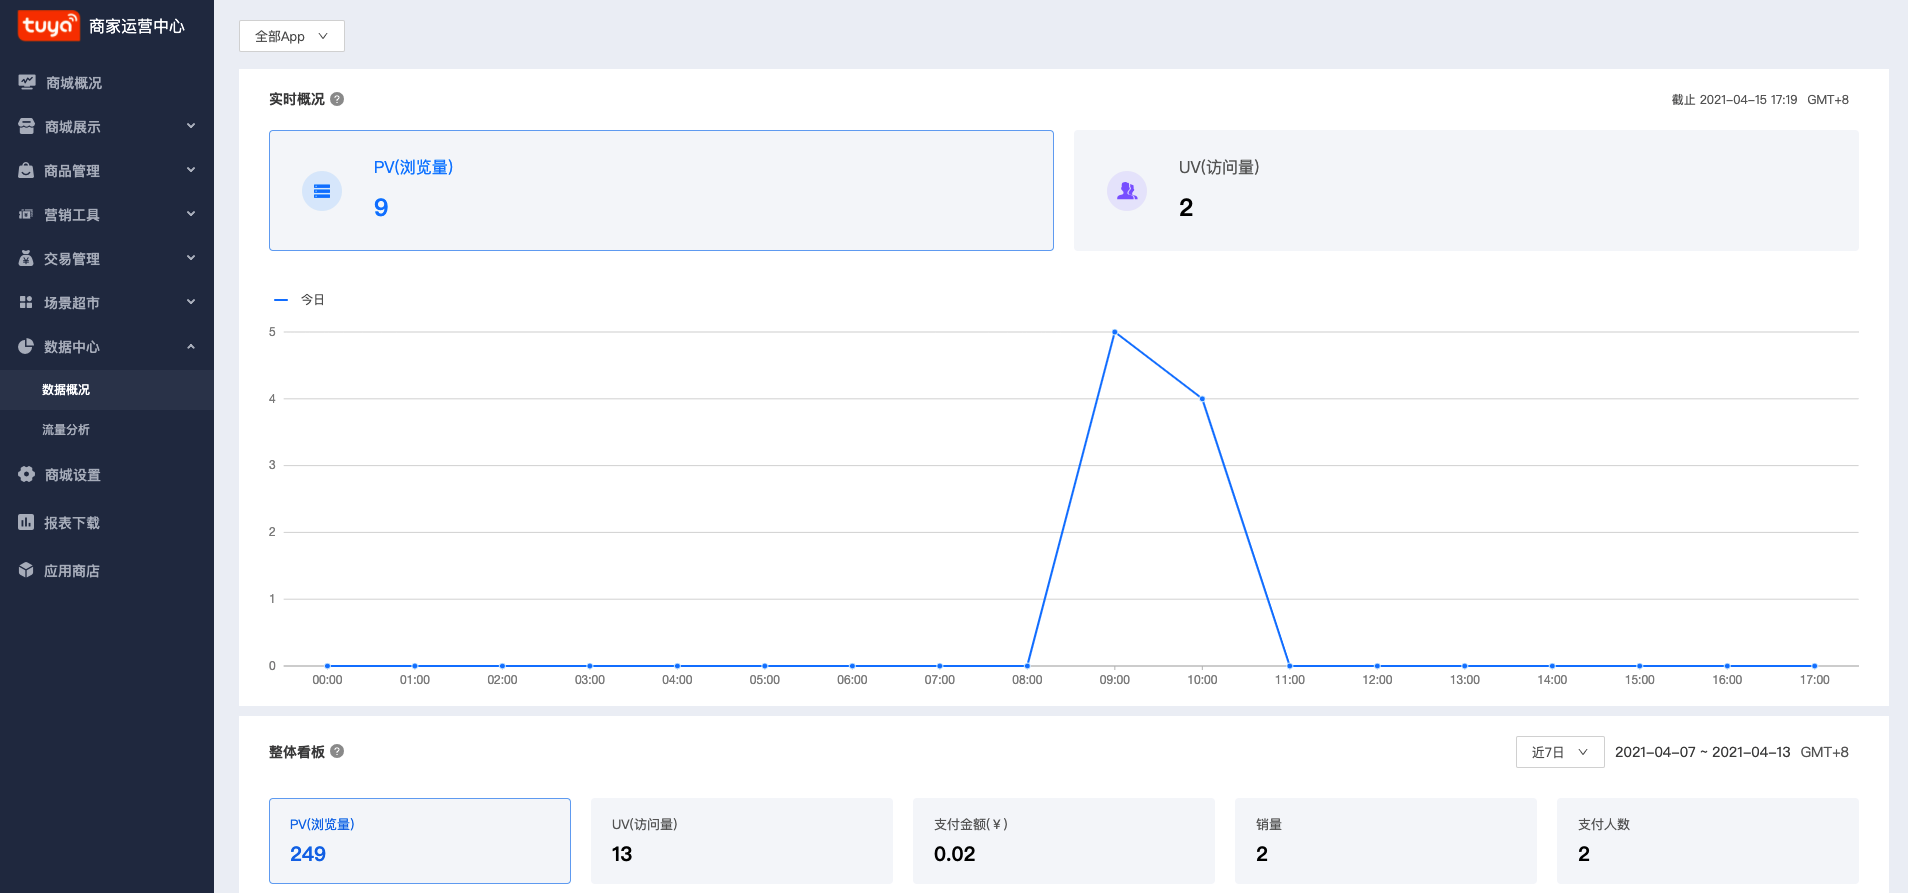The width and height of the screenshot is (1908, 893).
Task: Select the real-time UV(访问量) card showing 2
Action: click(x=1466, y=190)
